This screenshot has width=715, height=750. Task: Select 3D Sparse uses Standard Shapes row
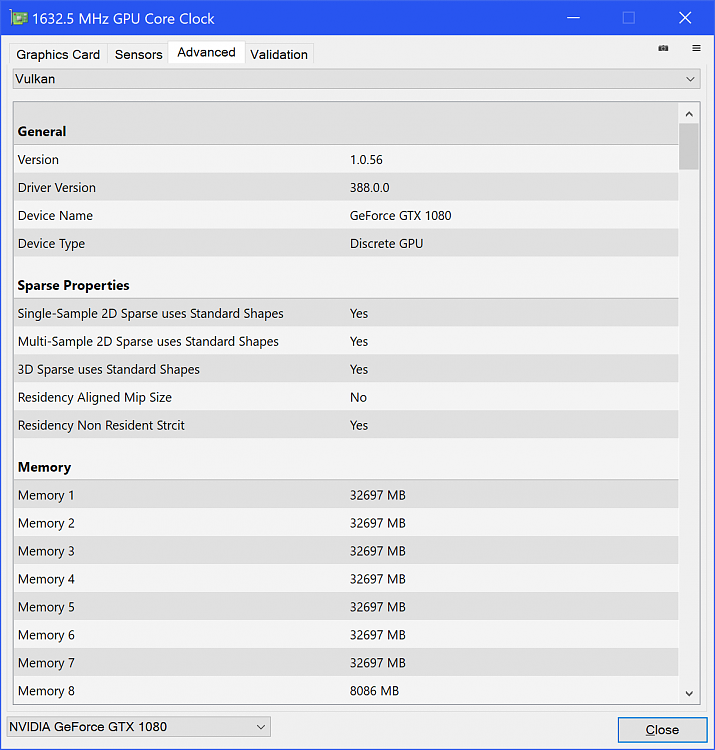click(346, 369)
